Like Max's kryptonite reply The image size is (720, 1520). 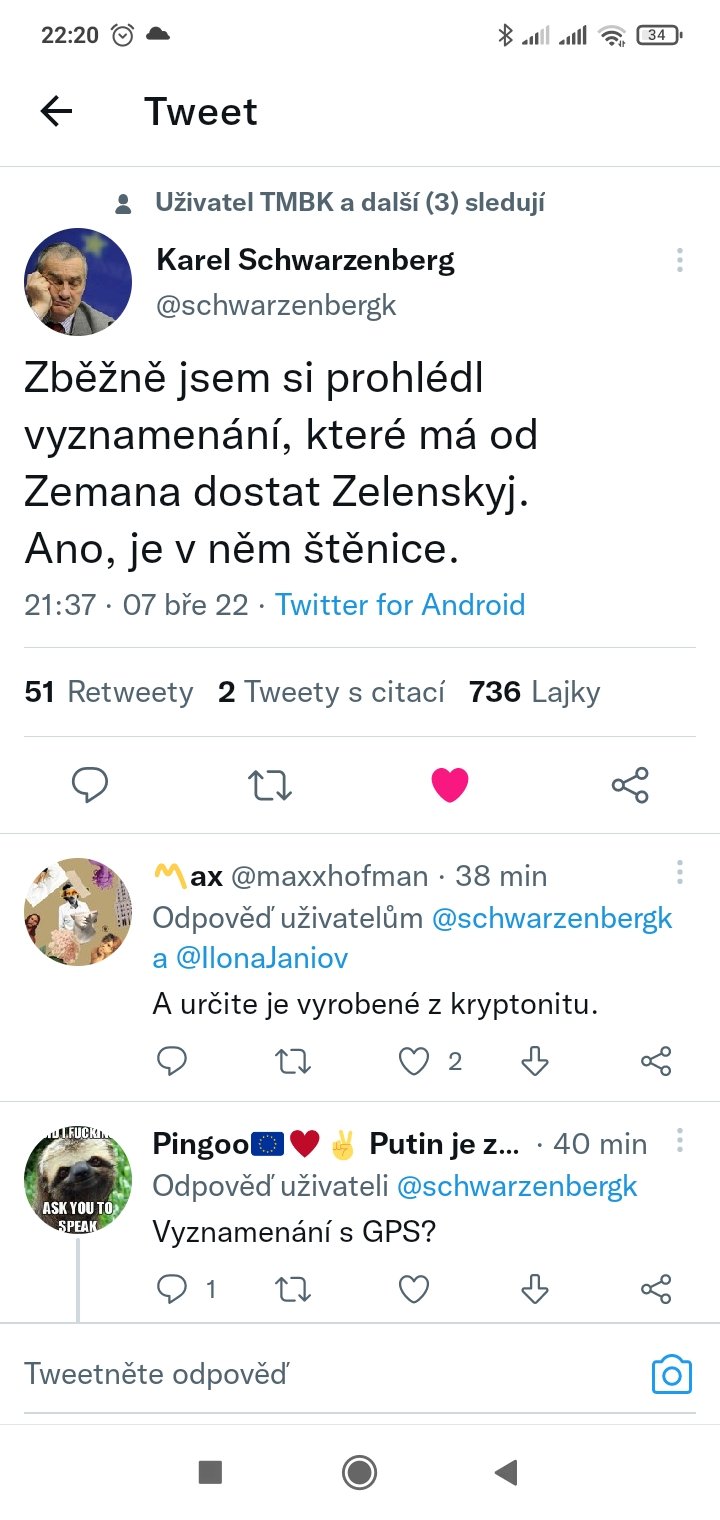(414, 1061)
